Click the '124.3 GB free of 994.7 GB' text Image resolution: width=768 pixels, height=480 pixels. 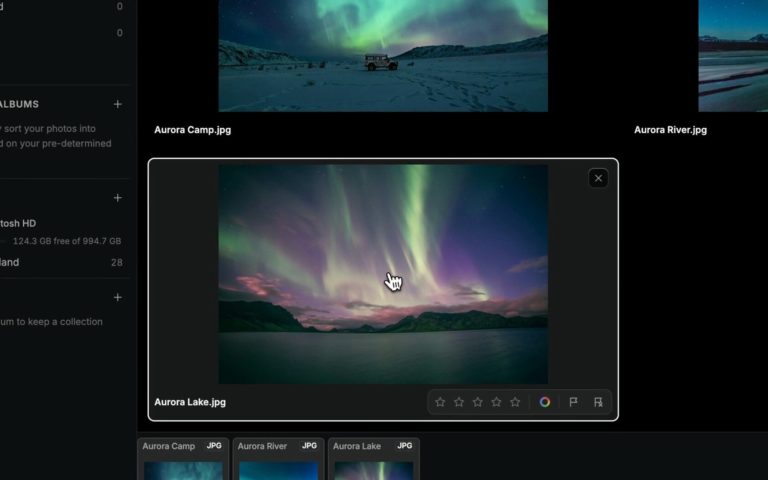point(67,241)
